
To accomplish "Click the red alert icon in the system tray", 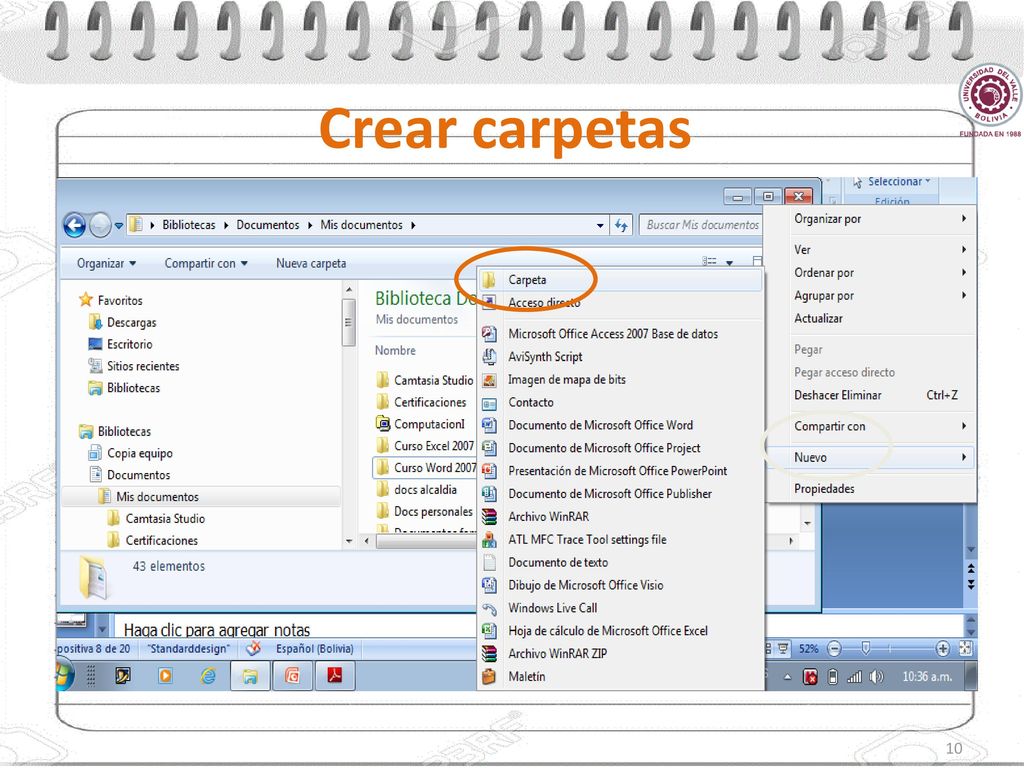I will pos(810,677).
